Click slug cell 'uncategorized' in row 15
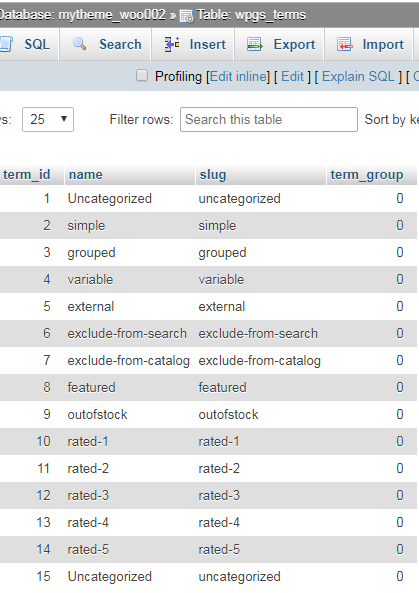The height and width of the screenshot is (593, 419). click(x=239, y=576)
